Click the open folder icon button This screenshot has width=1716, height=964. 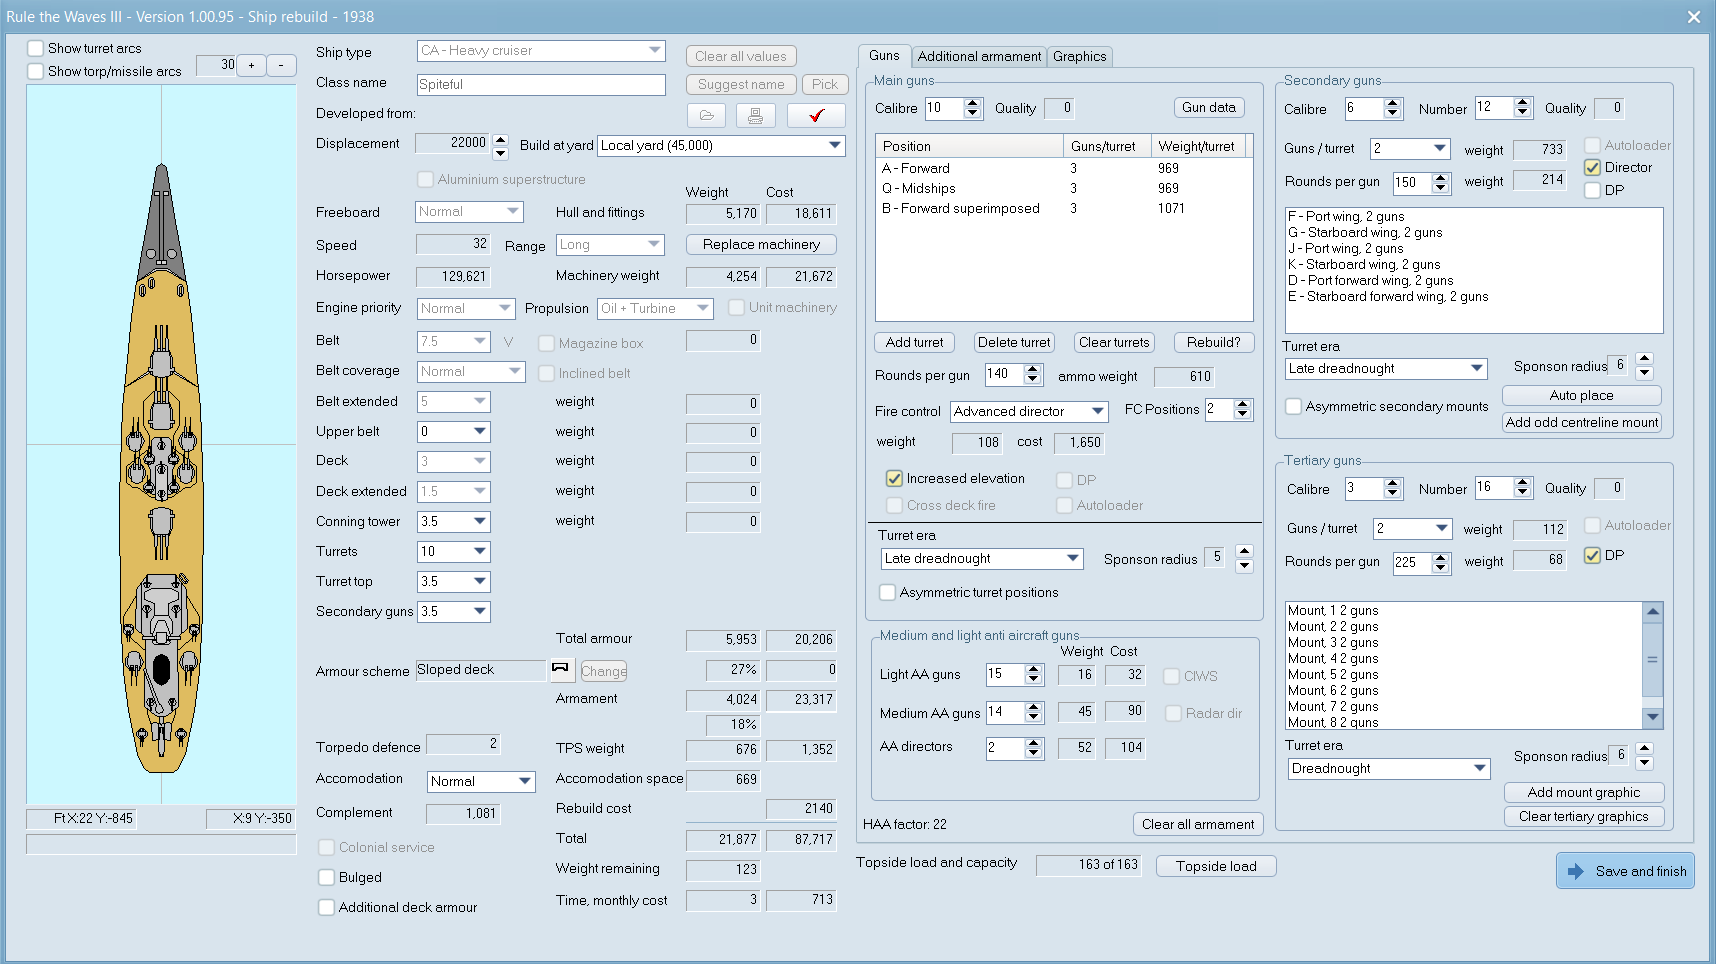pos(707,116)
